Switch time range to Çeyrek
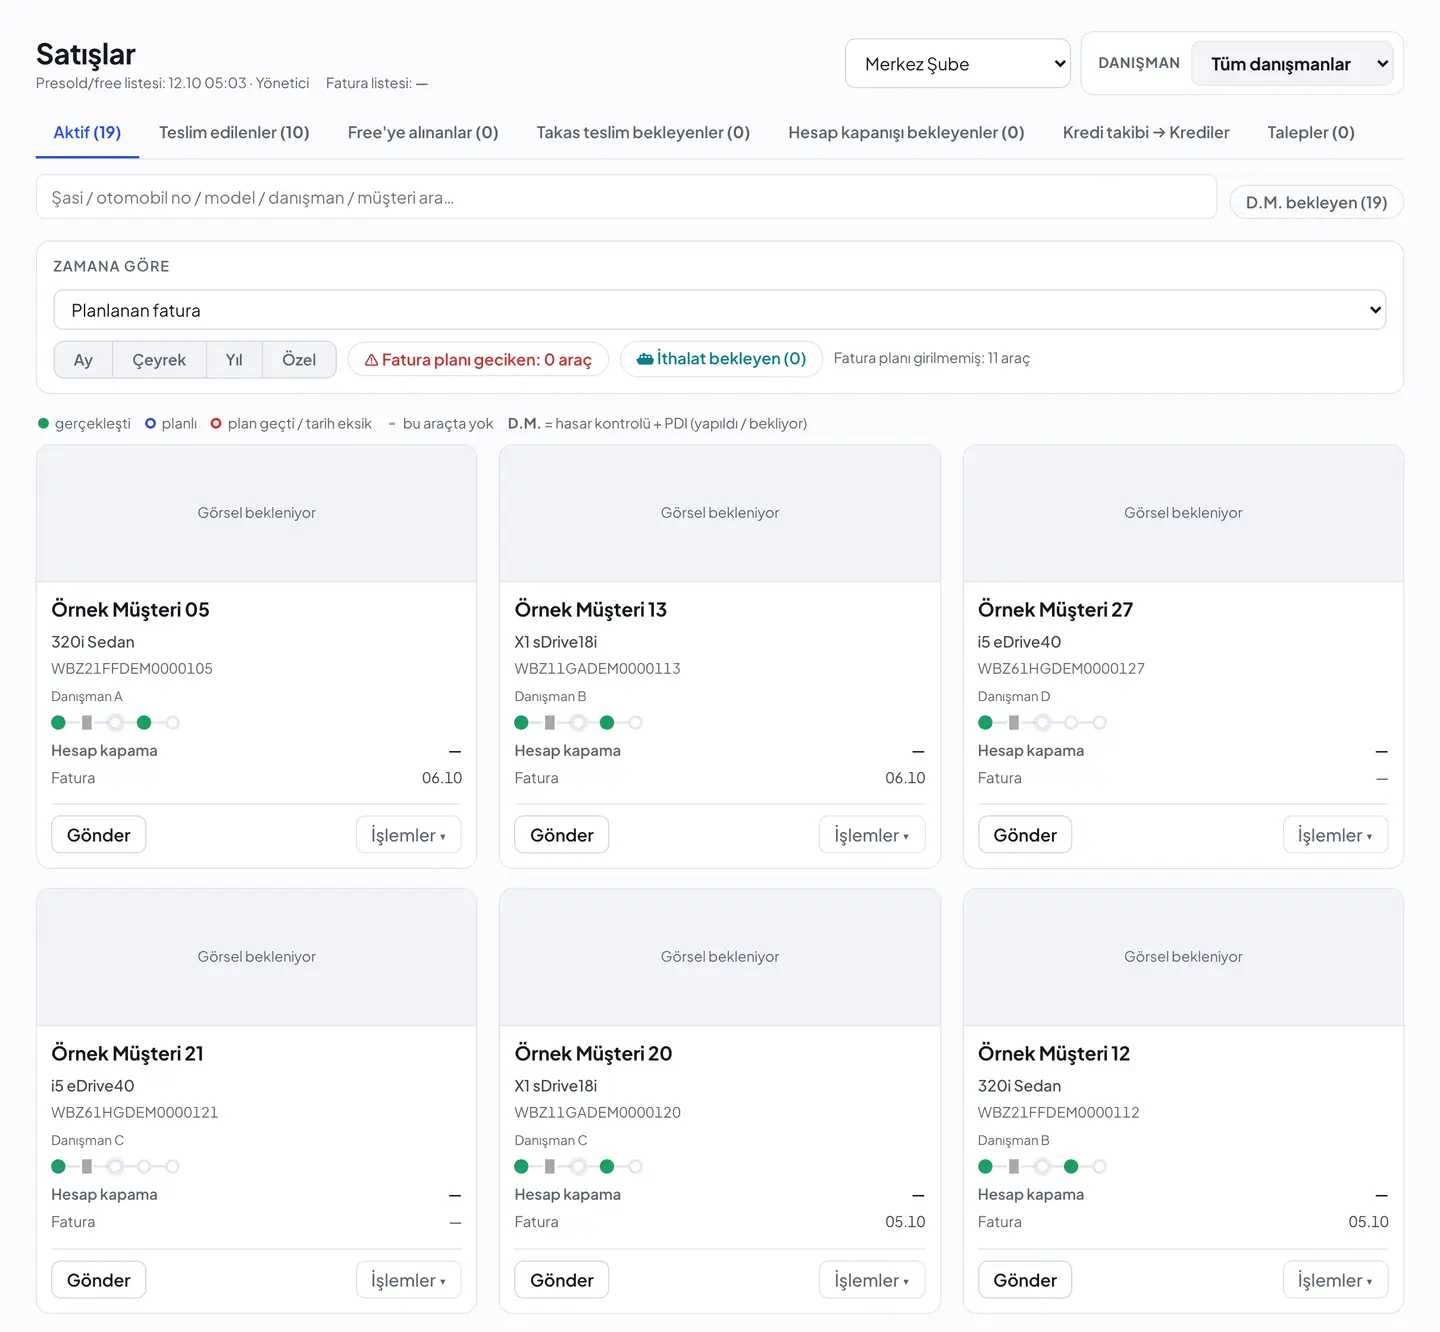Viewport: 1440px width, 1332px height. [159, 360]
